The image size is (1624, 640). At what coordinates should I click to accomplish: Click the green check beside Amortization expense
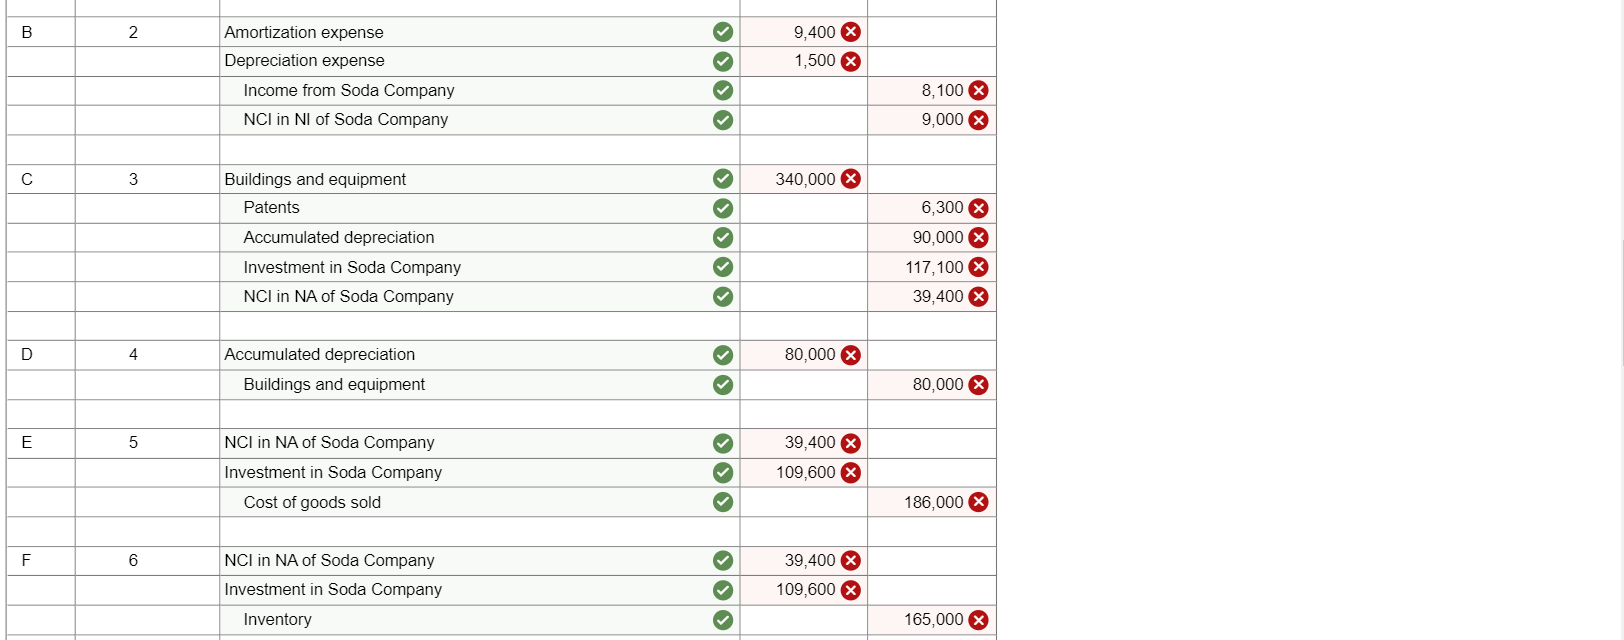(x=723, y=32)
